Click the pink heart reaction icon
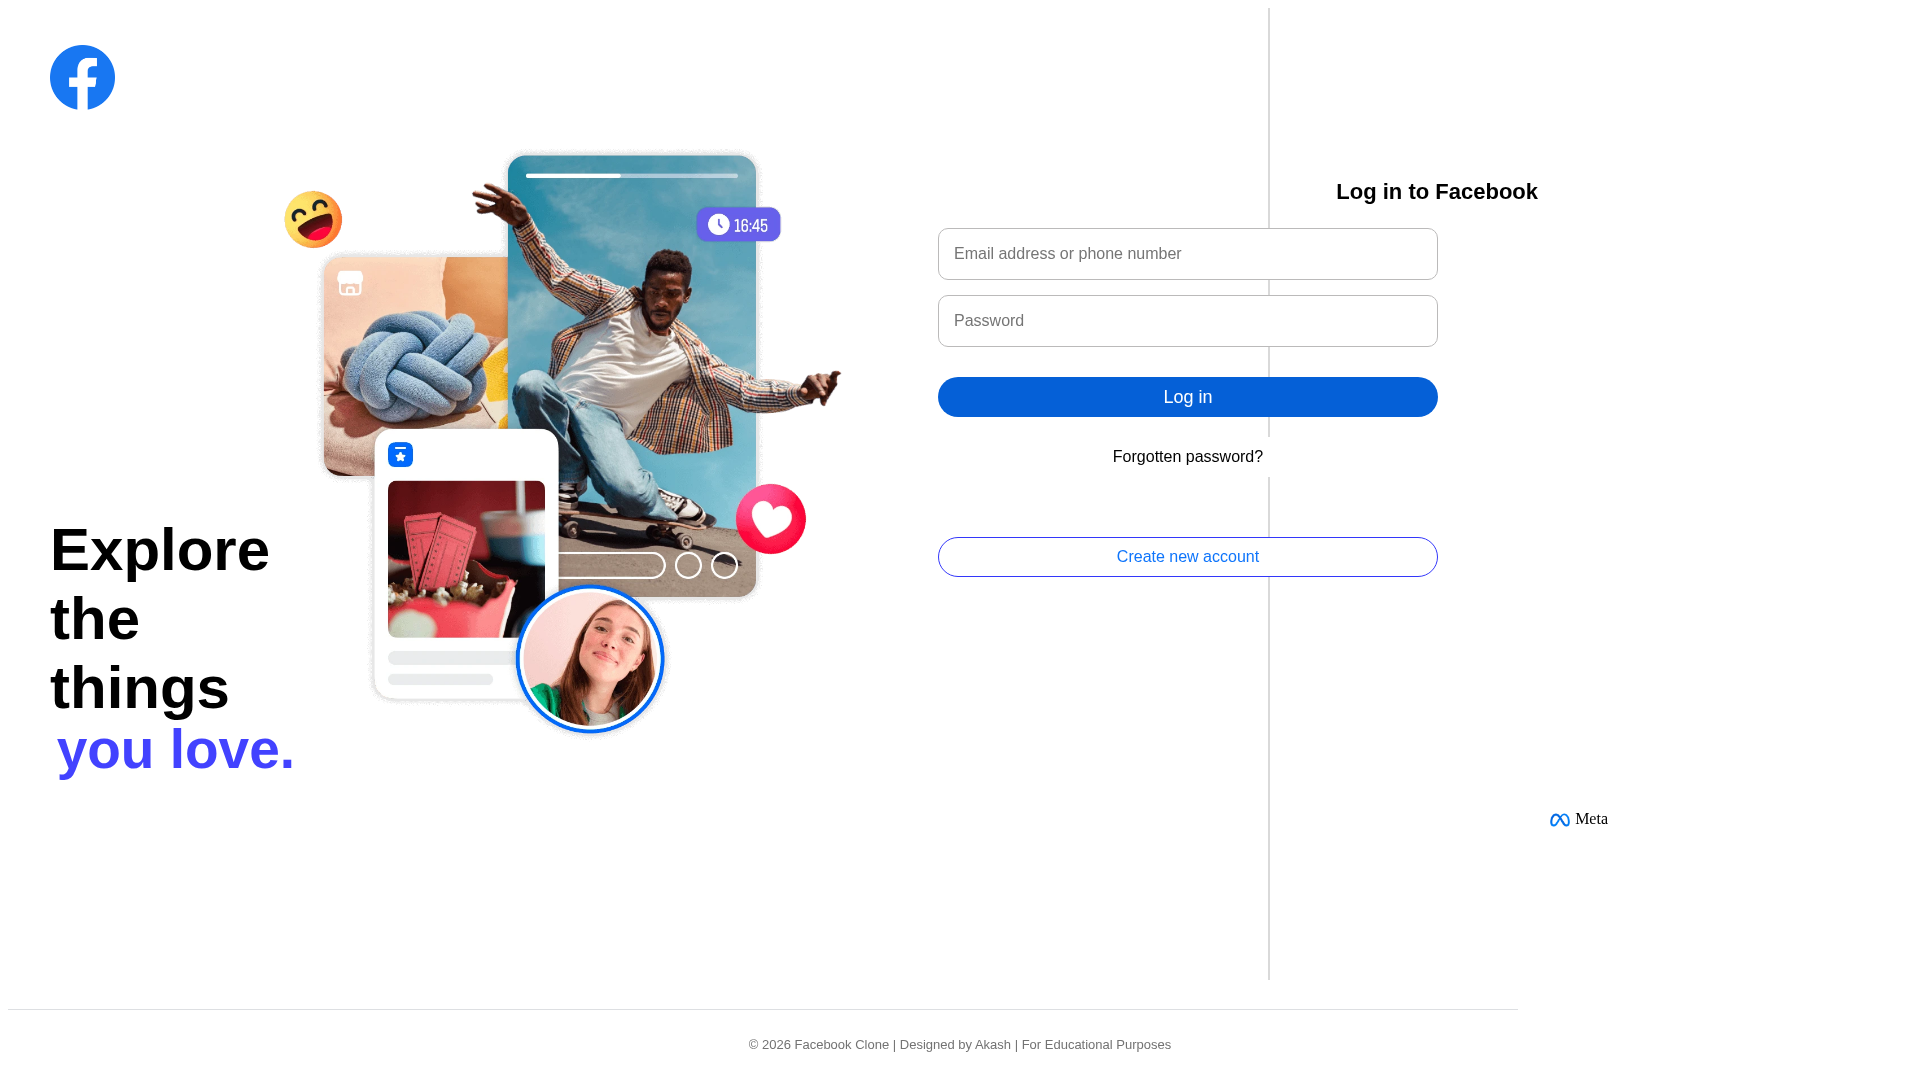This screenshot has height=1080, width=1920. point(771,519)
